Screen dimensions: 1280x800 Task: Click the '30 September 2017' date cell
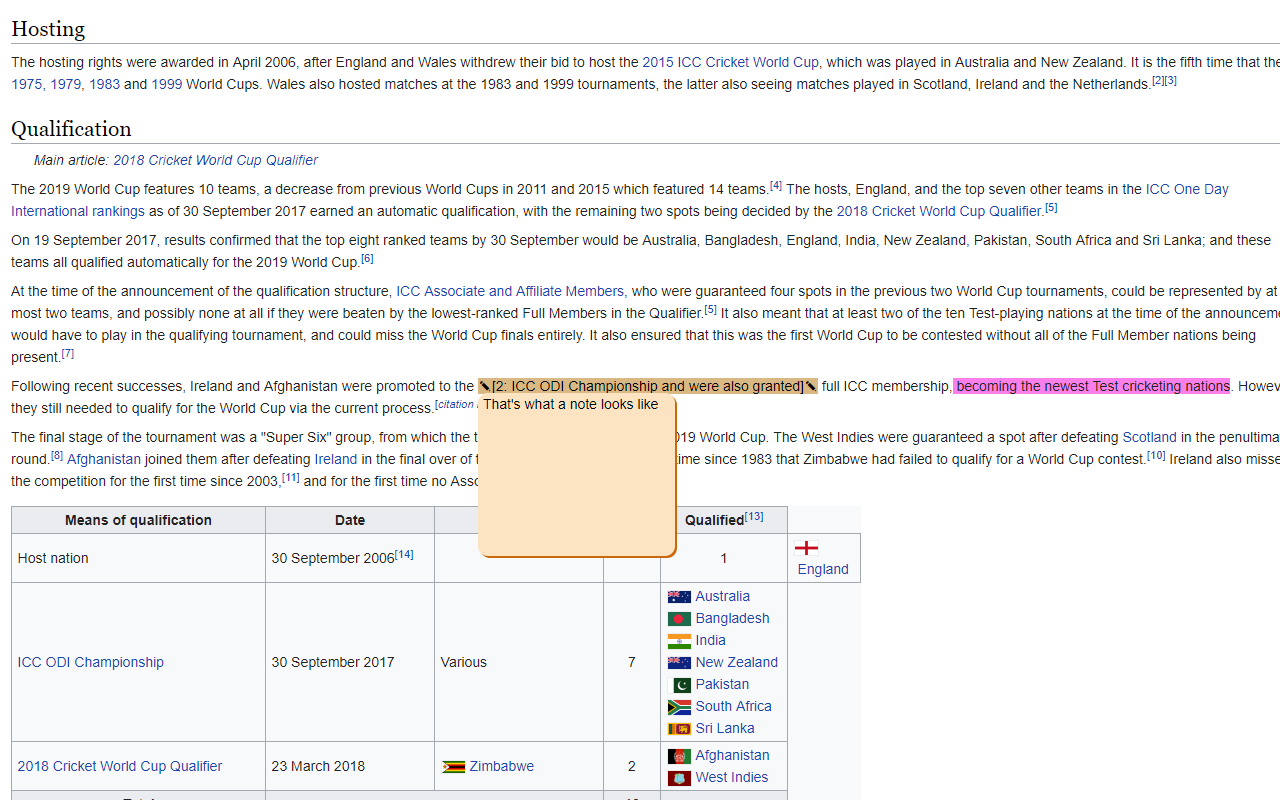(x=350, y=662)
